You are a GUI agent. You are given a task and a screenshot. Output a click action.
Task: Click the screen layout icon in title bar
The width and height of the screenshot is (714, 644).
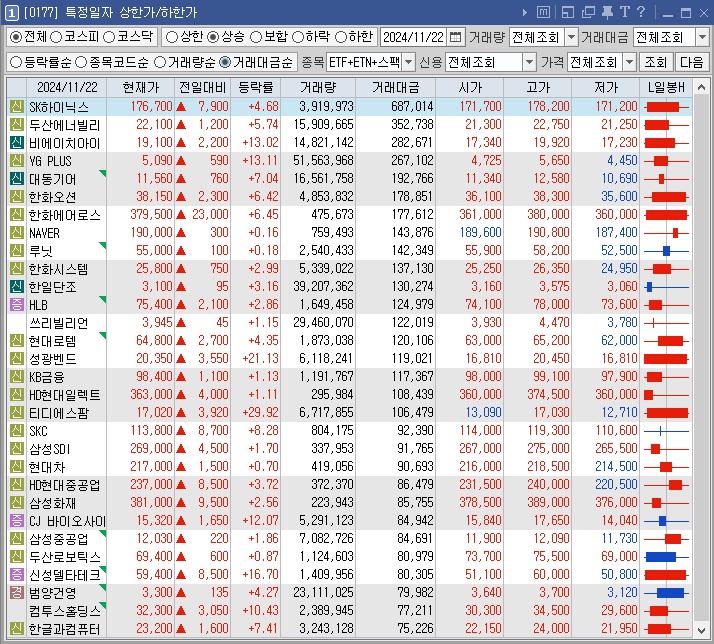point(568,12)
